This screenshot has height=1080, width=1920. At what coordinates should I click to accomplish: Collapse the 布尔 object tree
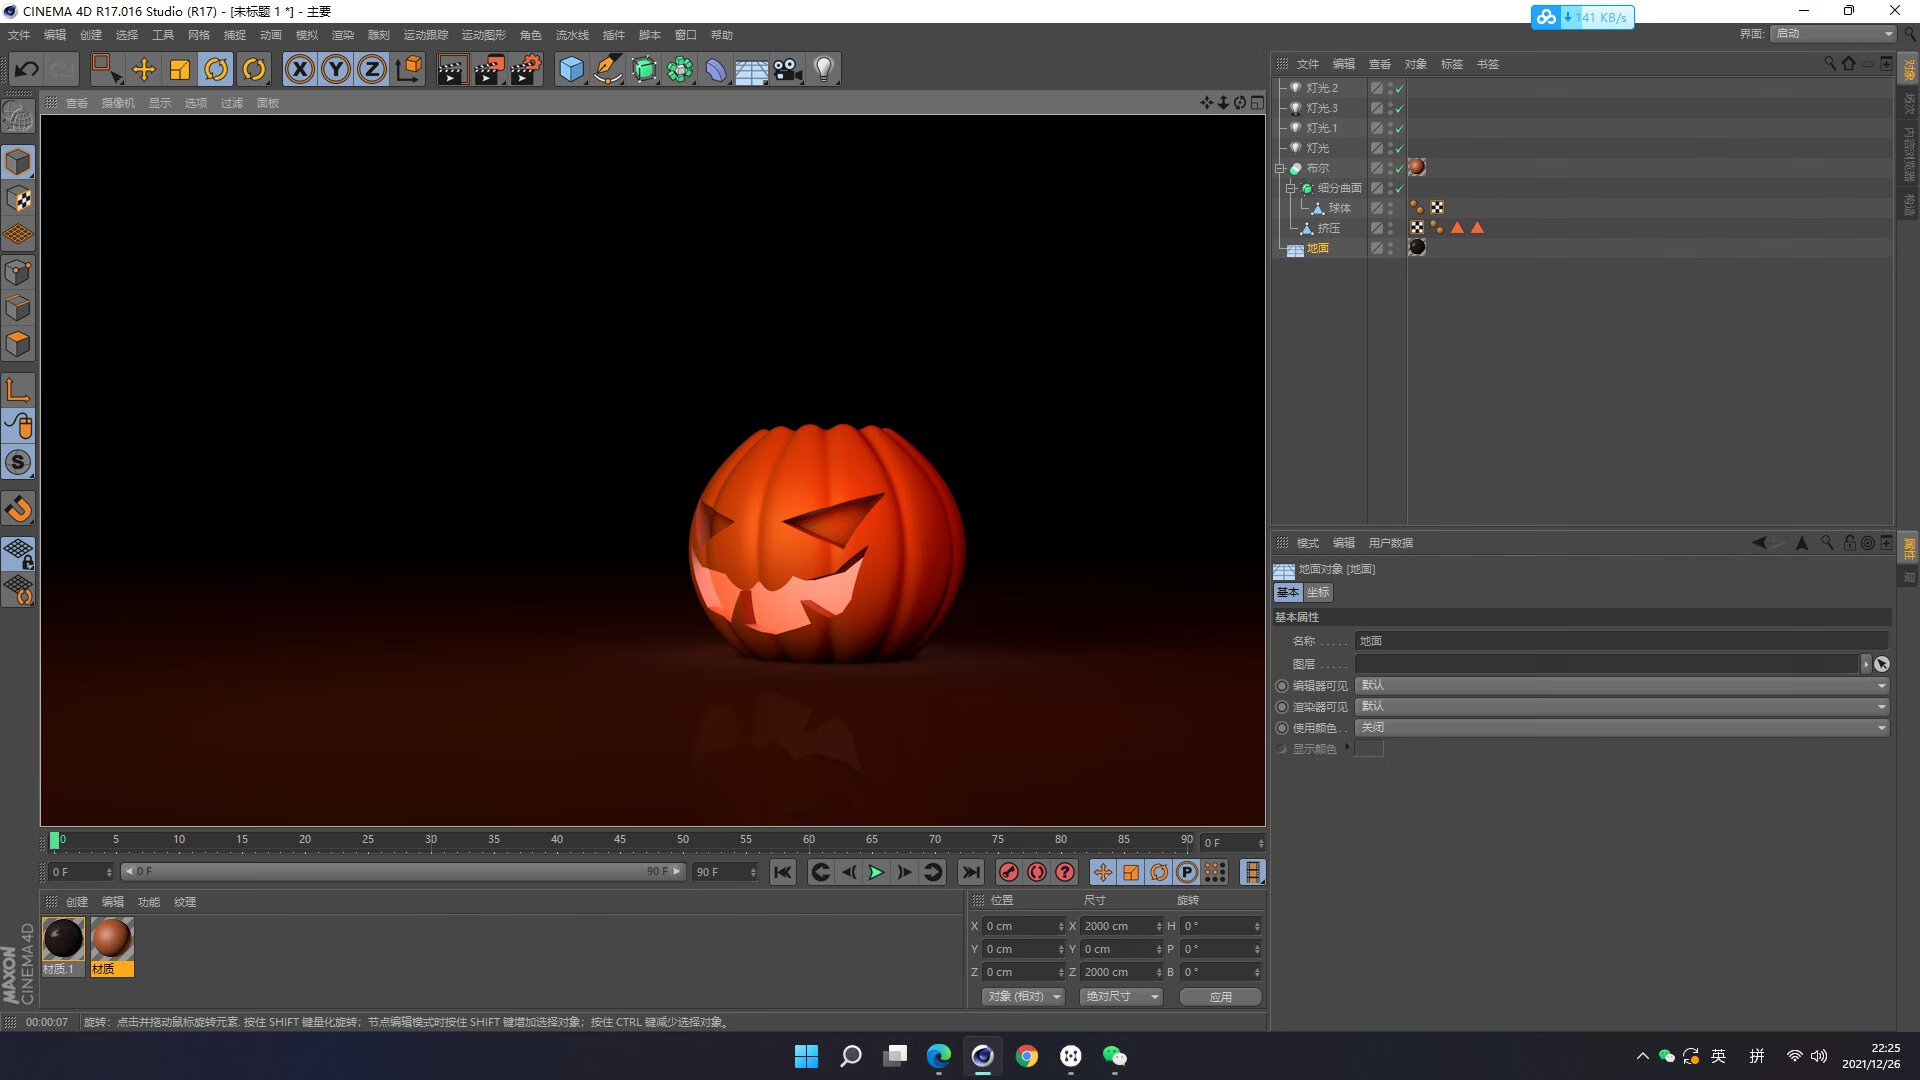click(1279, 168)
